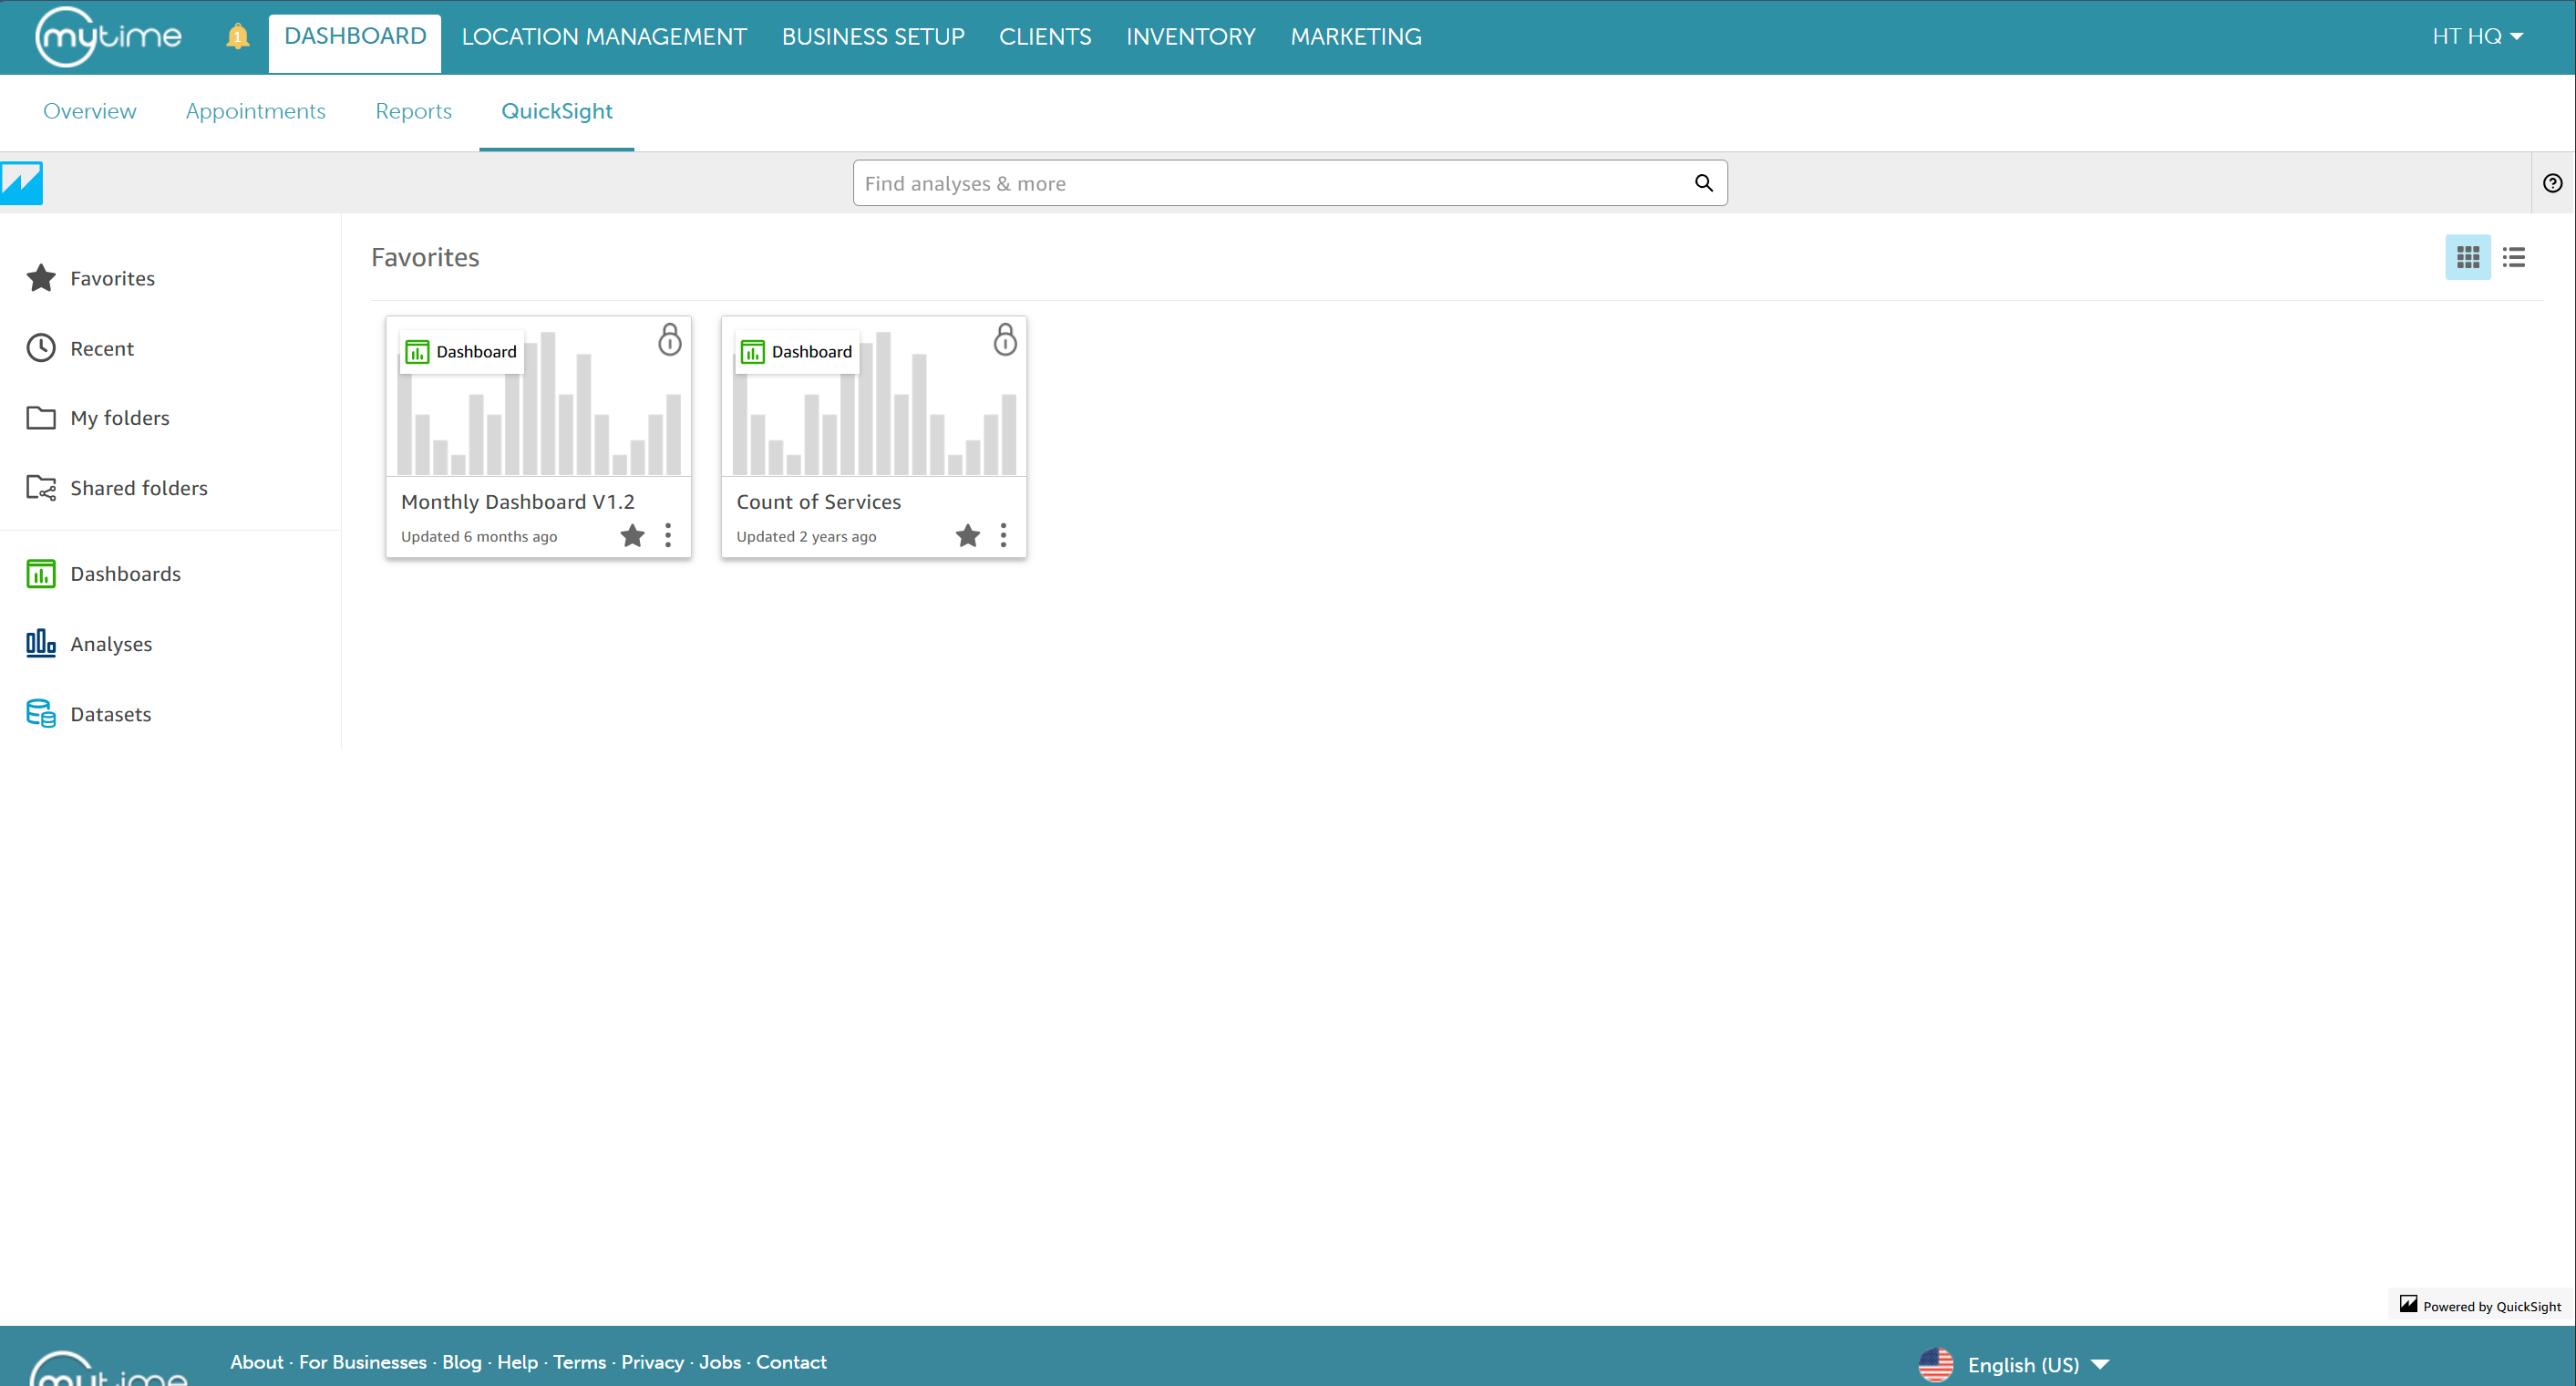Viewport: 2576px width, 1386px height.
Task: Open Analyses in the sidebar
Action: [110, 644]
